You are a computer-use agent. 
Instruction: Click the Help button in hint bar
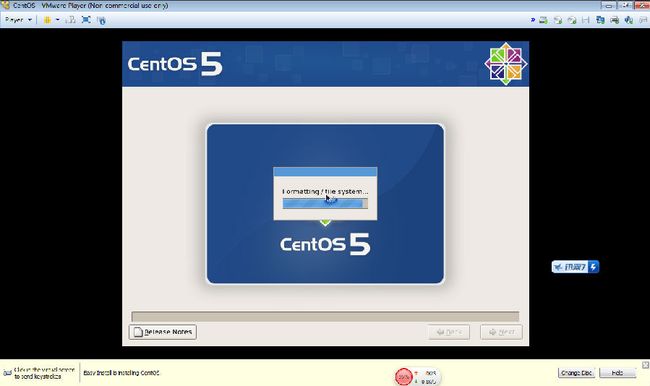pos(617,373)
